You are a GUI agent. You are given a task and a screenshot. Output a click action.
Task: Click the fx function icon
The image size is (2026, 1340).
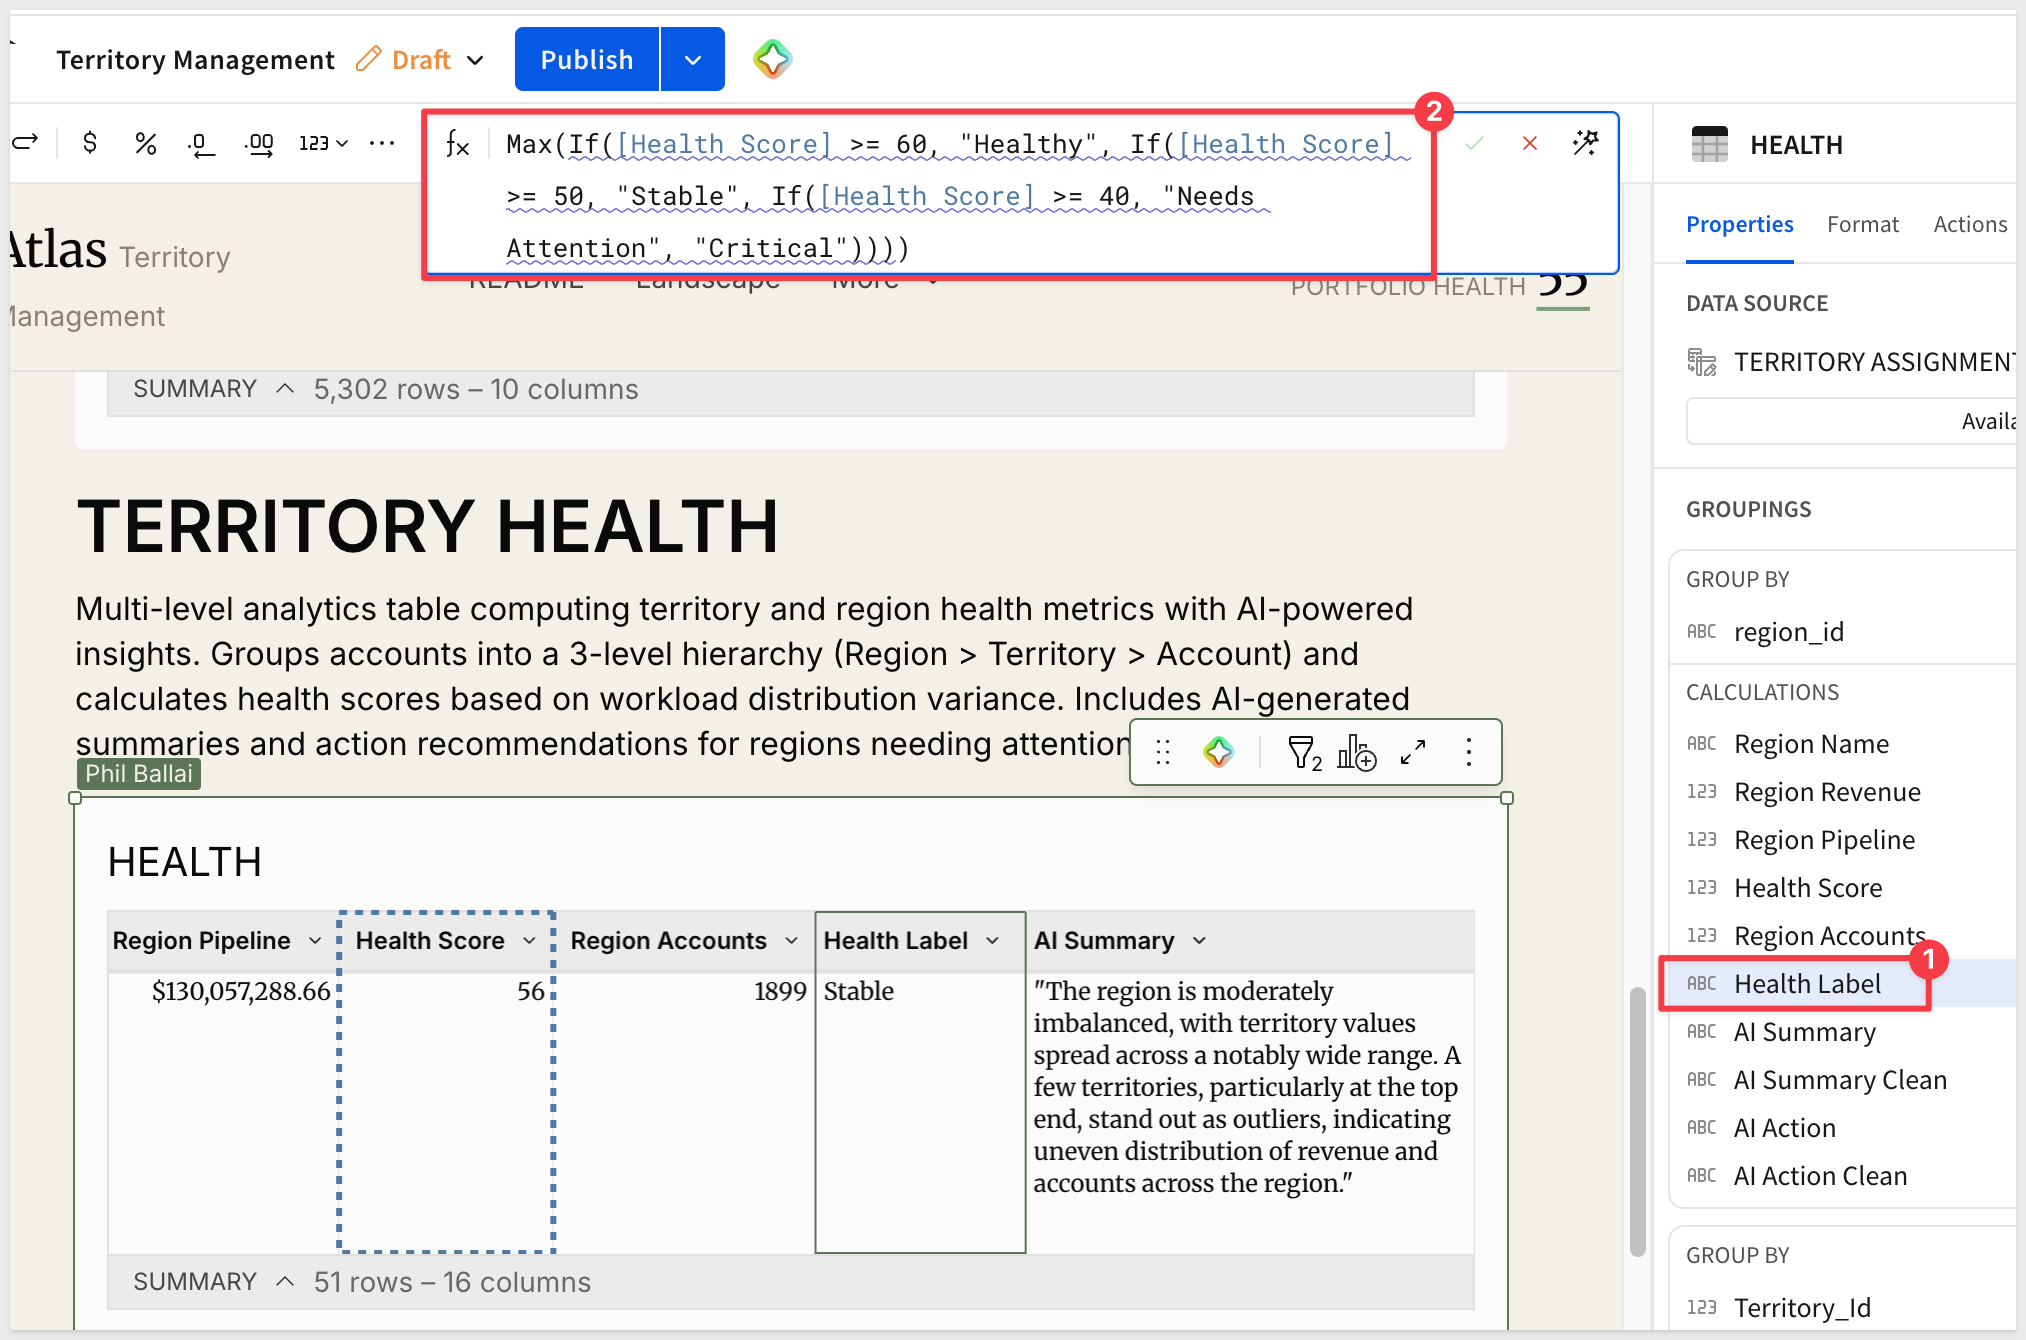(x=457, y=144)
